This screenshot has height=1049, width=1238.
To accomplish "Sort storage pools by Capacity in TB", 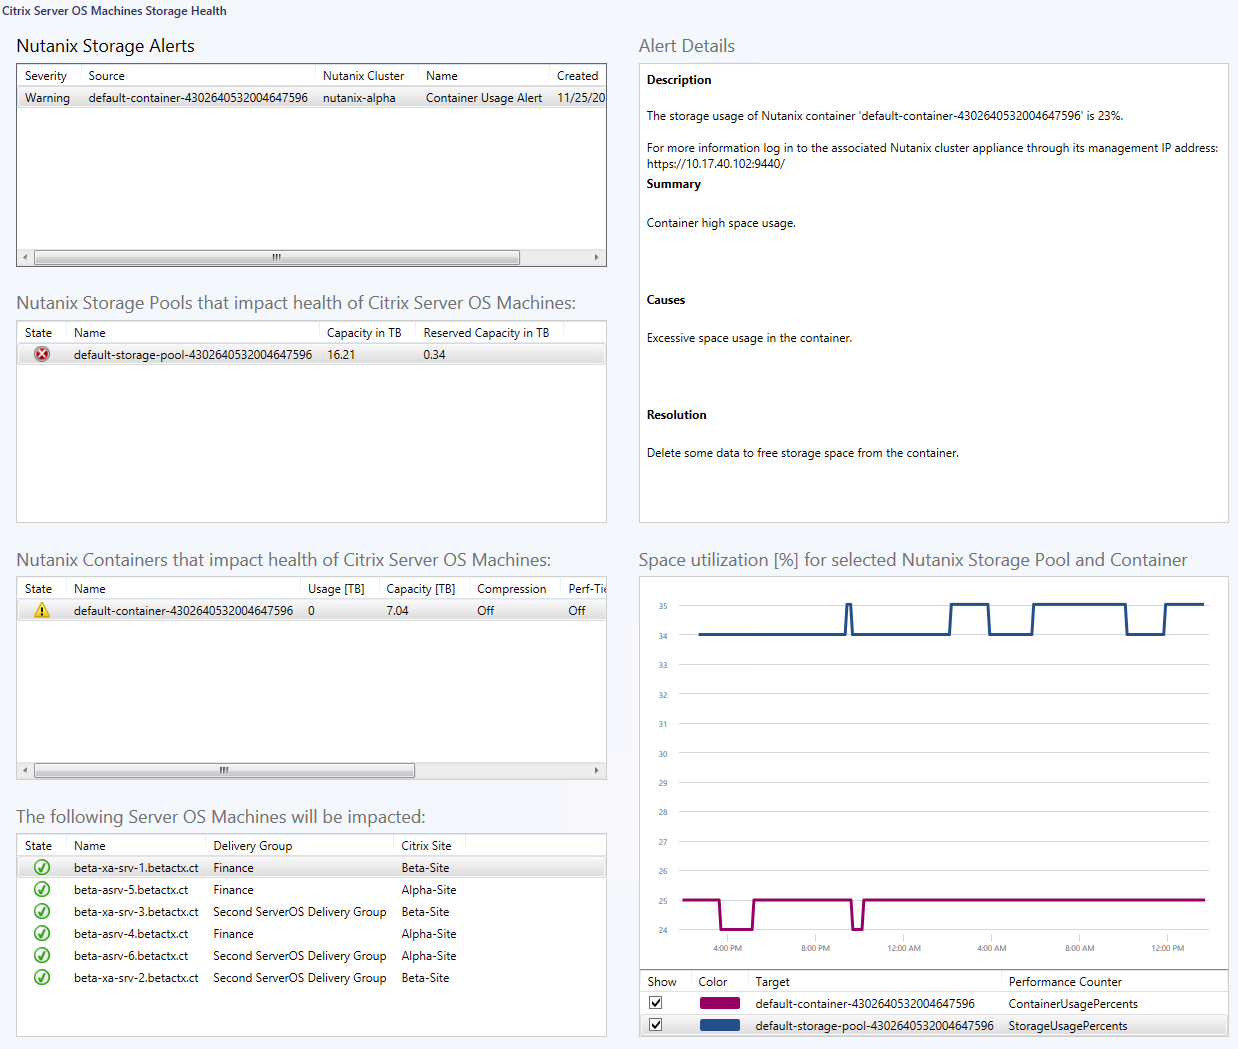I will pos(364,333).
